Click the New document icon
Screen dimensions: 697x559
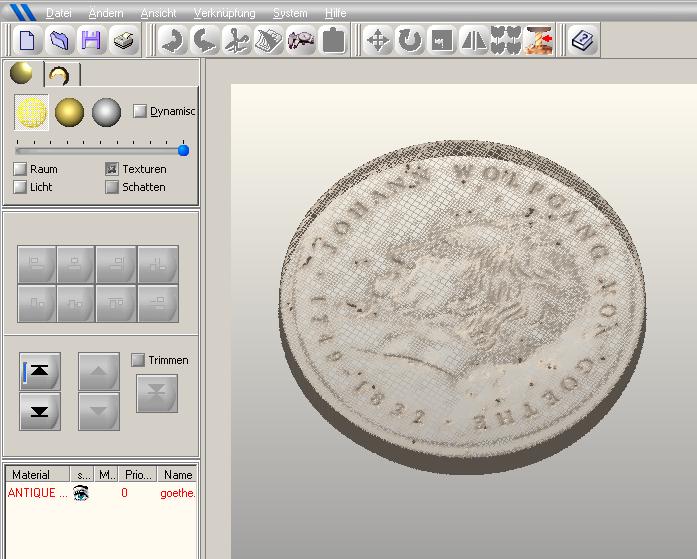[27, 41]
